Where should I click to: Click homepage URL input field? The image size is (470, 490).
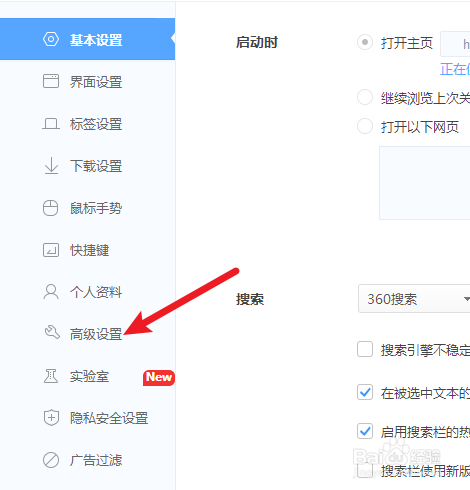tap(455, 44)
